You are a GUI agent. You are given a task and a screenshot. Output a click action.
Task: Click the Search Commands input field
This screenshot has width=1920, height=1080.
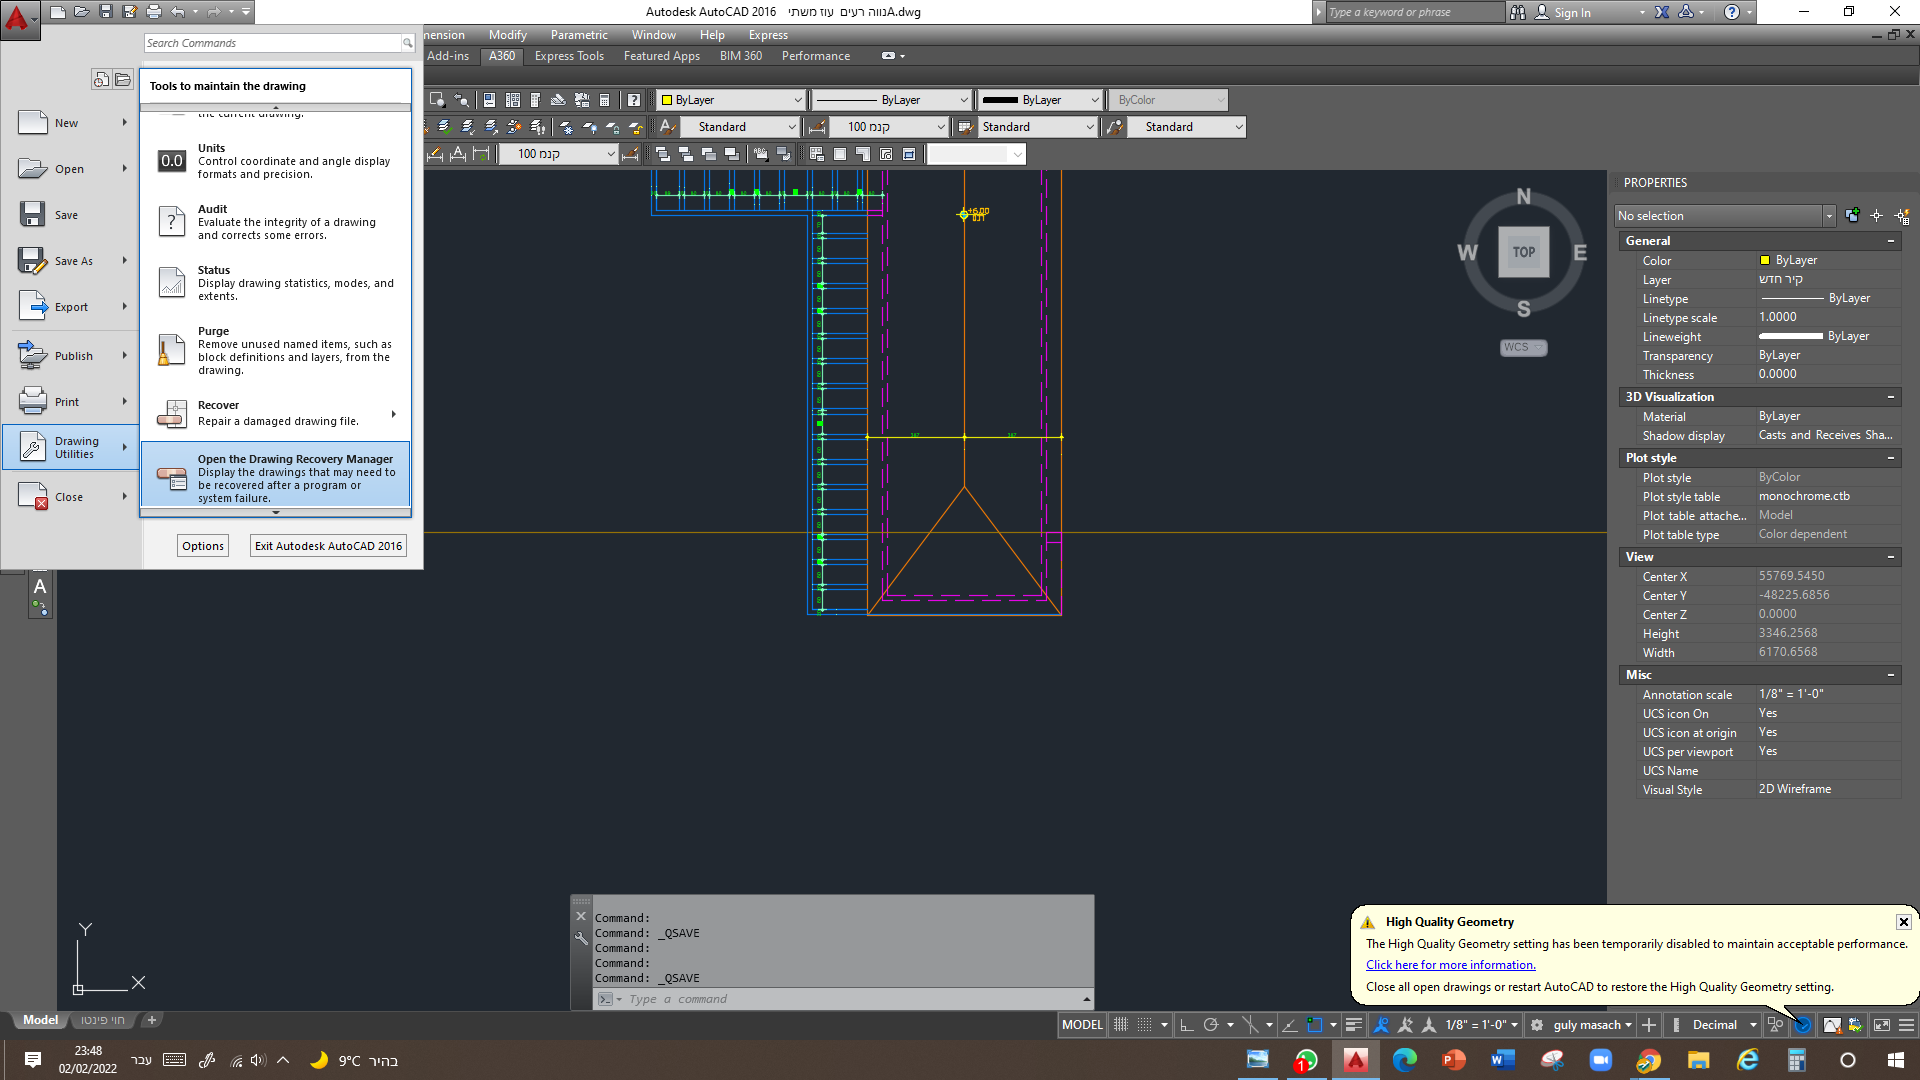pyautogui.click(x=272, y=43)
